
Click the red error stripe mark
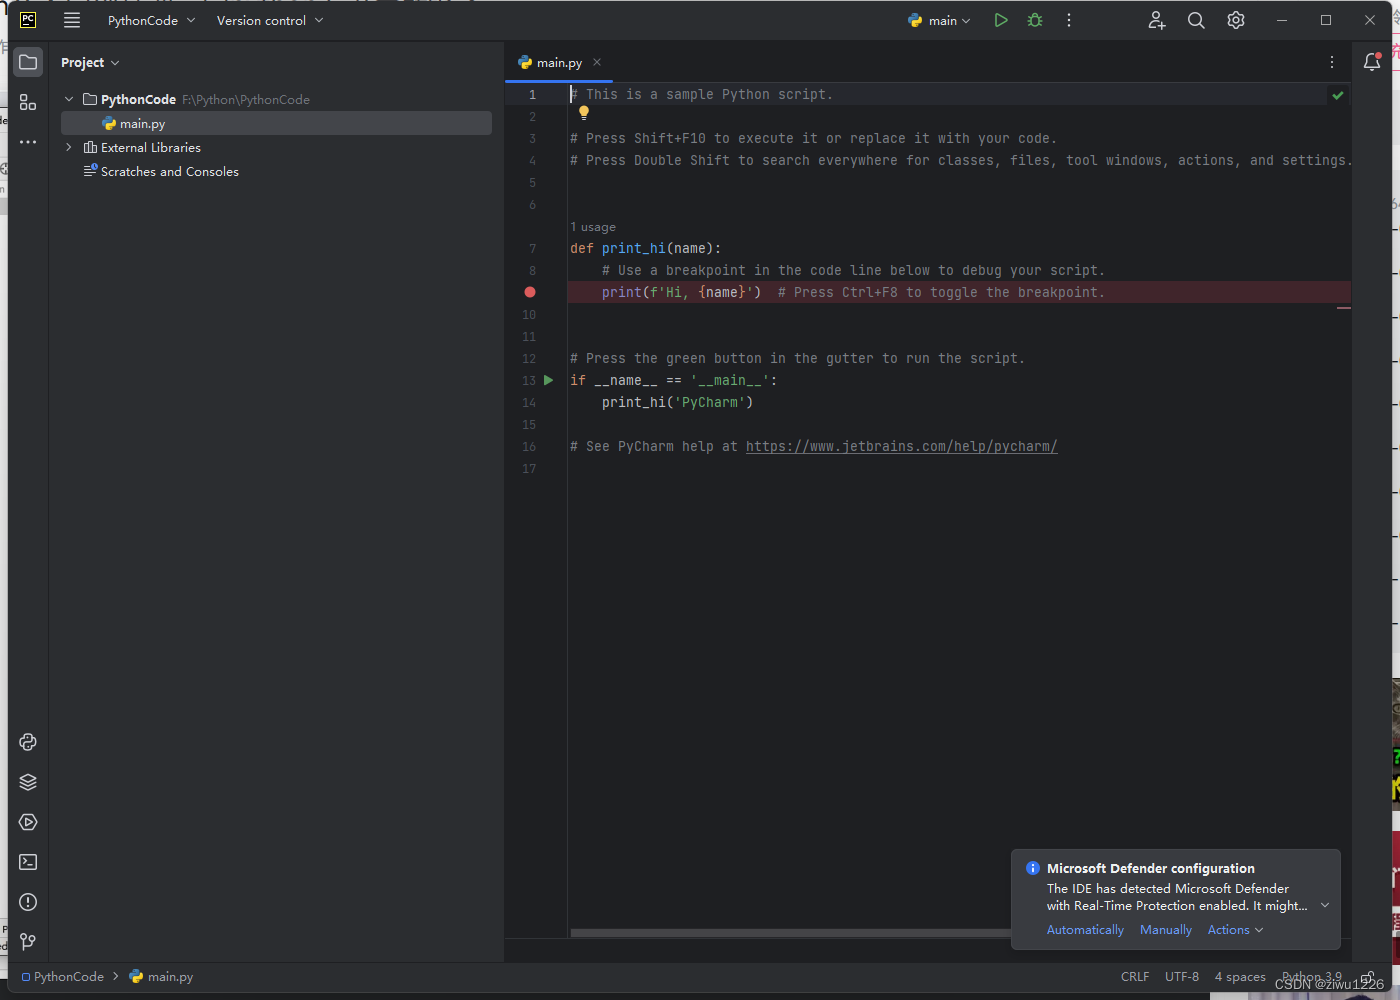[x=1344, y=308]
